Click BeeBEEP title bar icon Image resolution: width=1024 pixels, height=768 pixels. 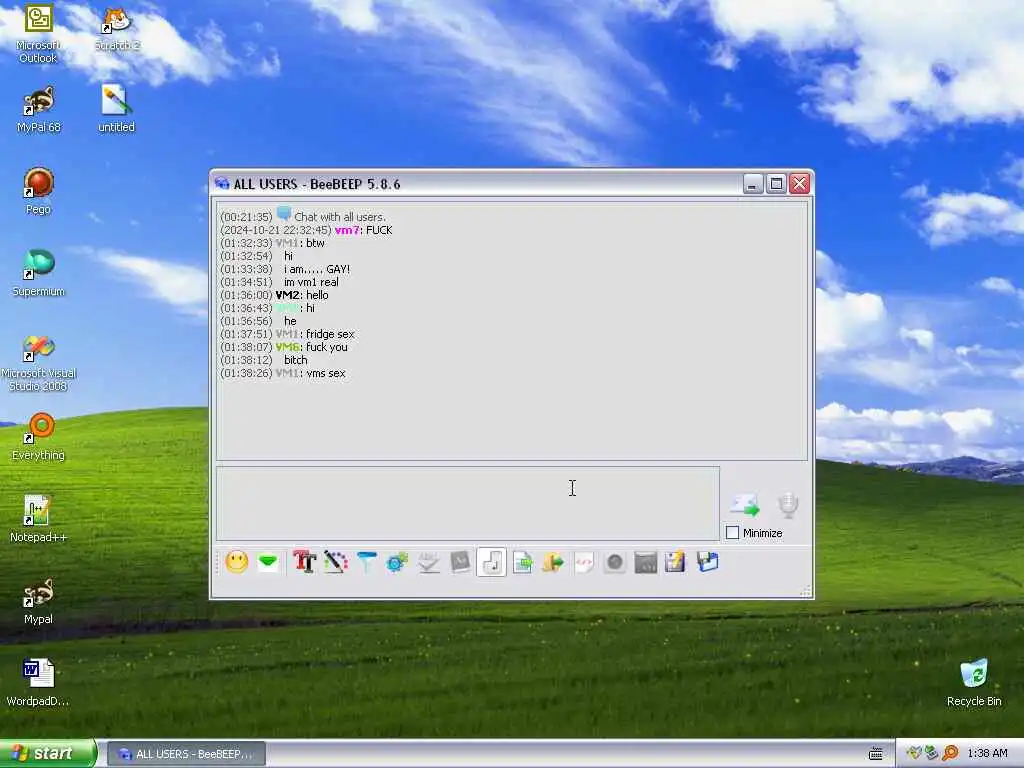221,184
